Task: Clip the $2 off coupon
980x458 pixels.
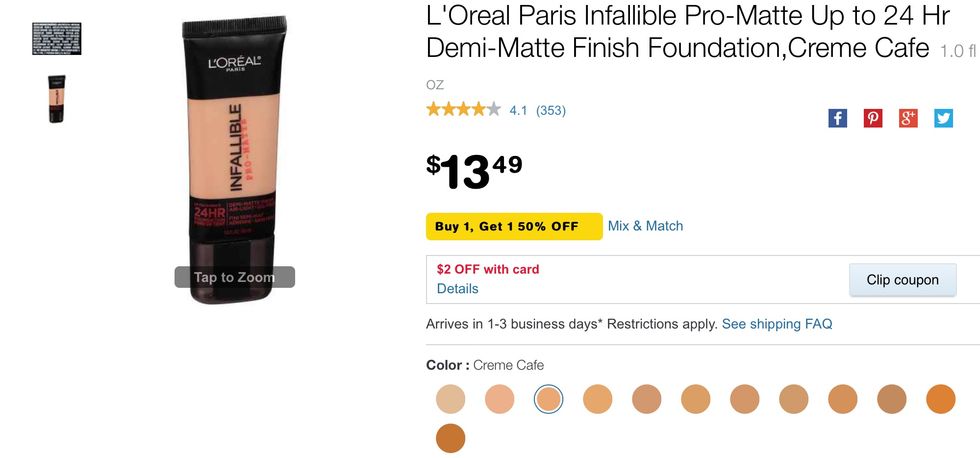Action: tap(902, 280)
